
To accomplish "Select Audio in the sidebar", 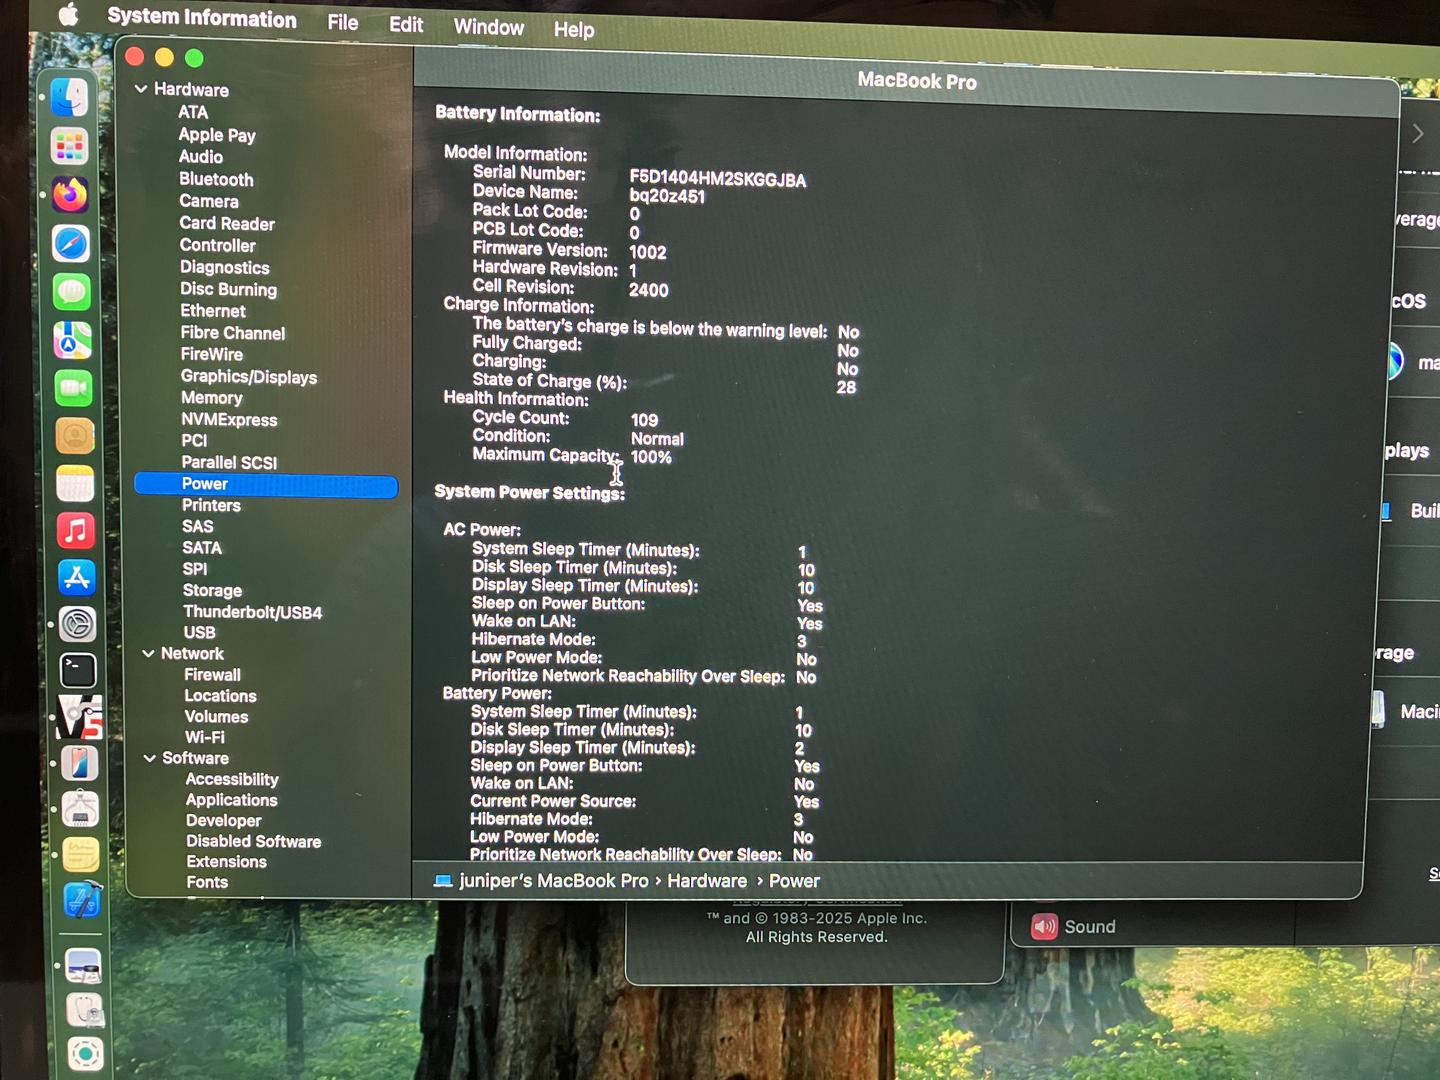I will tap(201, 157).
